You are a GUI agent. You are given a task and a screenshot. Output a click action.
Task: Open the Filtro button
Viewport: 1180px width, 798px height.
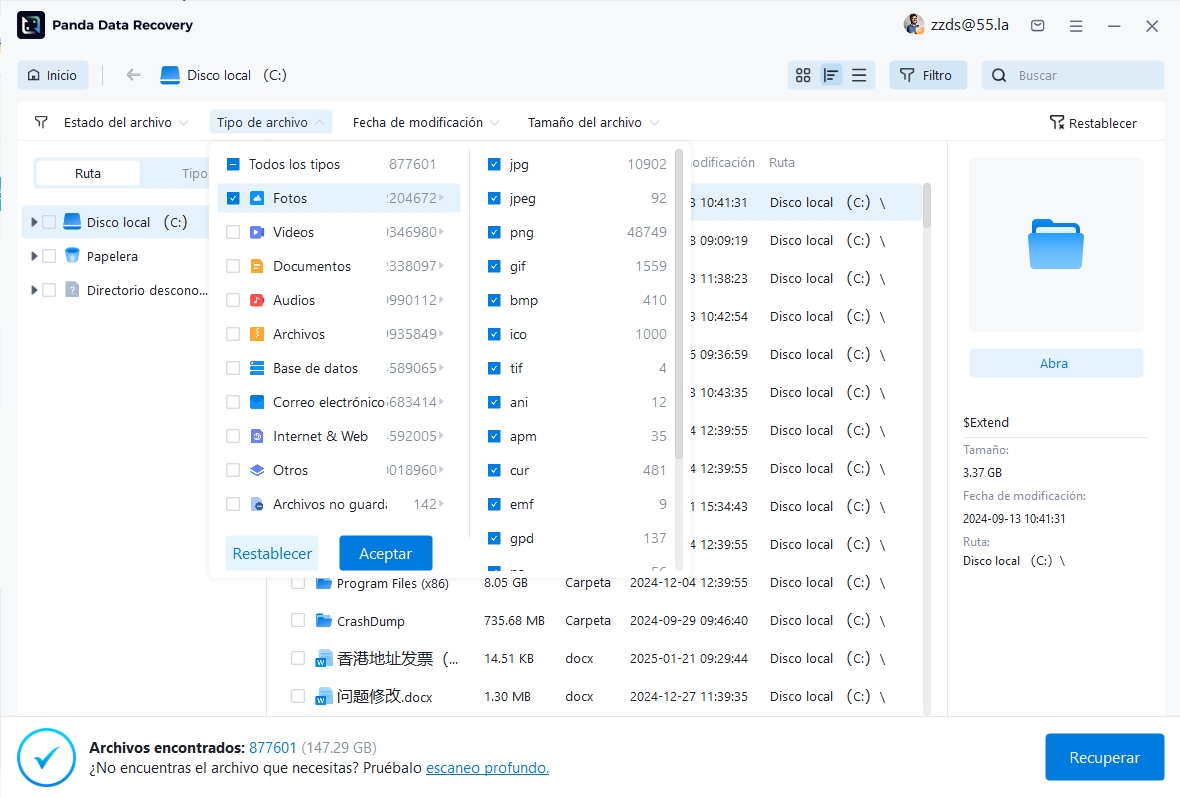pos(927,75)
